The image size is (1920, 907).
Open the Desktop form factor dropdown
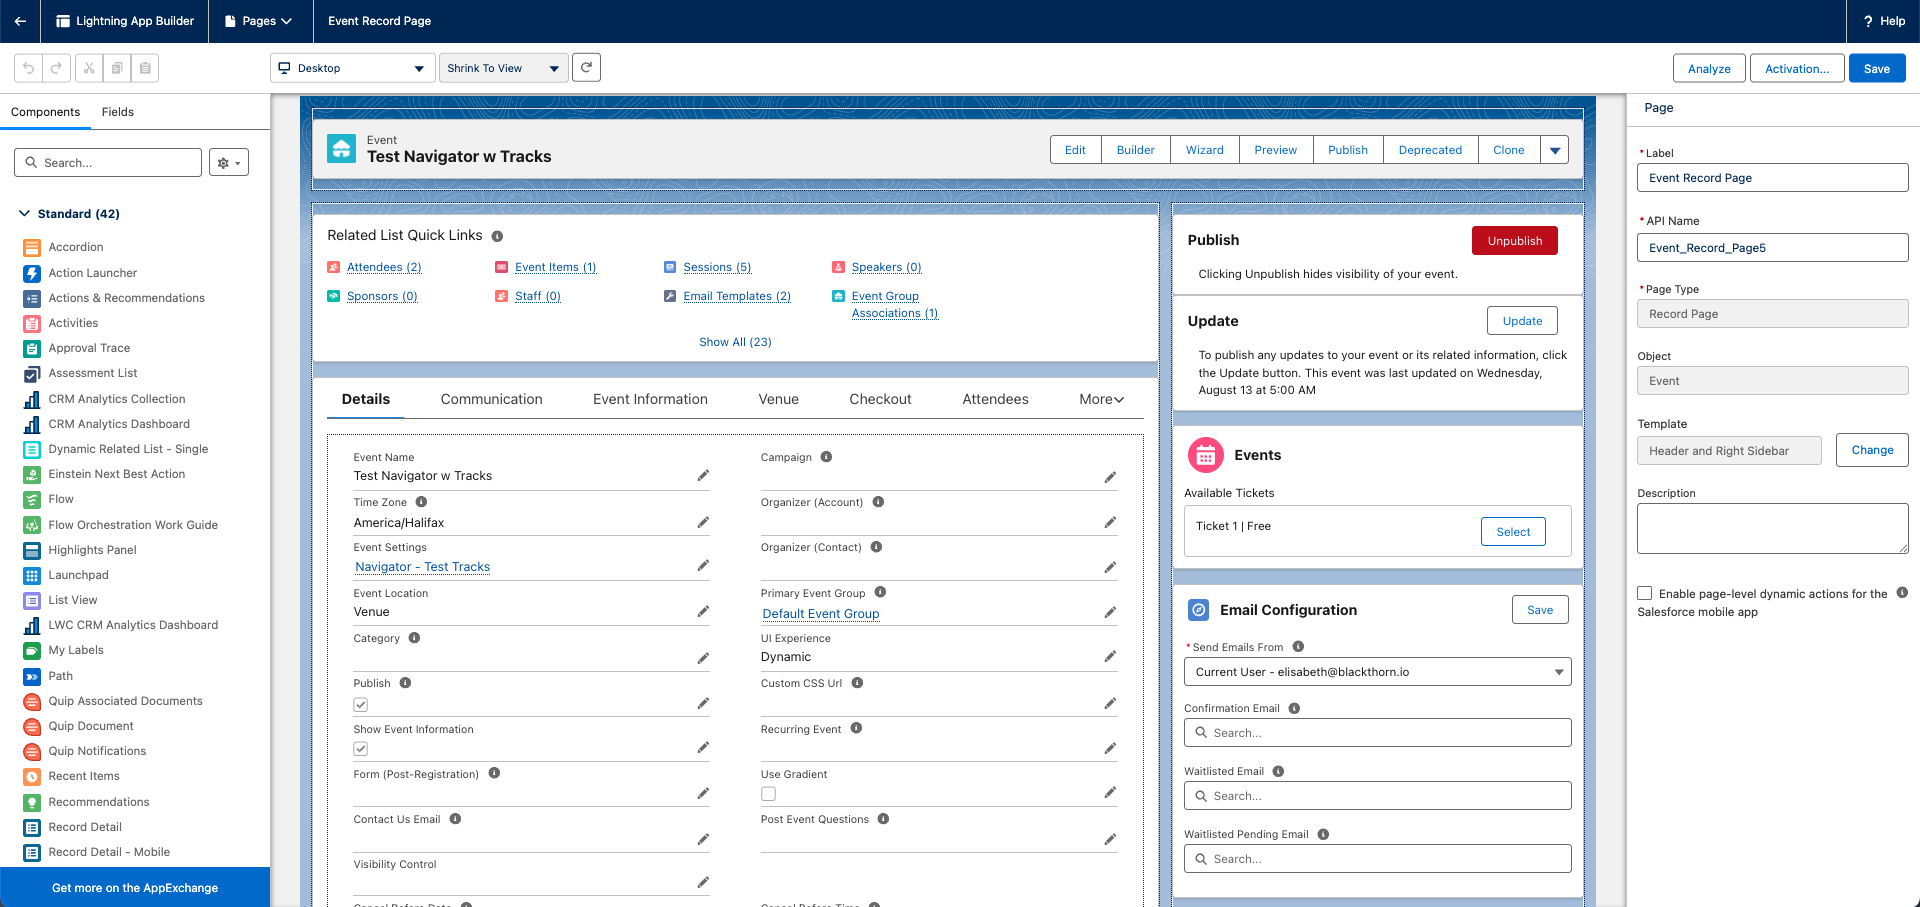353,68
